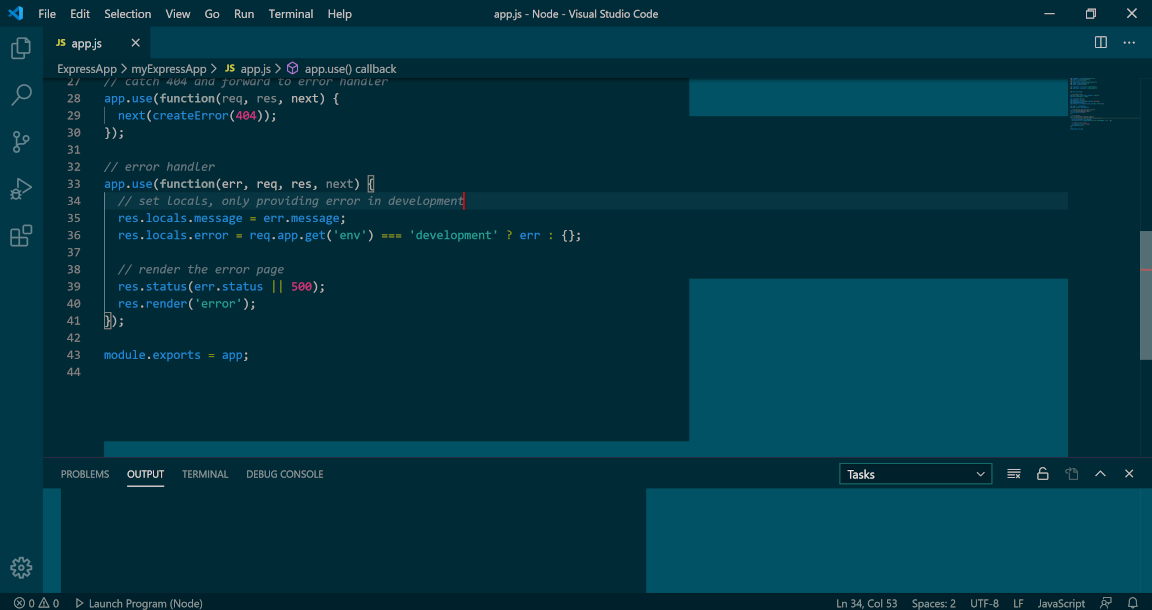Screen dimensions: 1152x610
Task: Open the Selection menu
Action: tap(128, 14)
